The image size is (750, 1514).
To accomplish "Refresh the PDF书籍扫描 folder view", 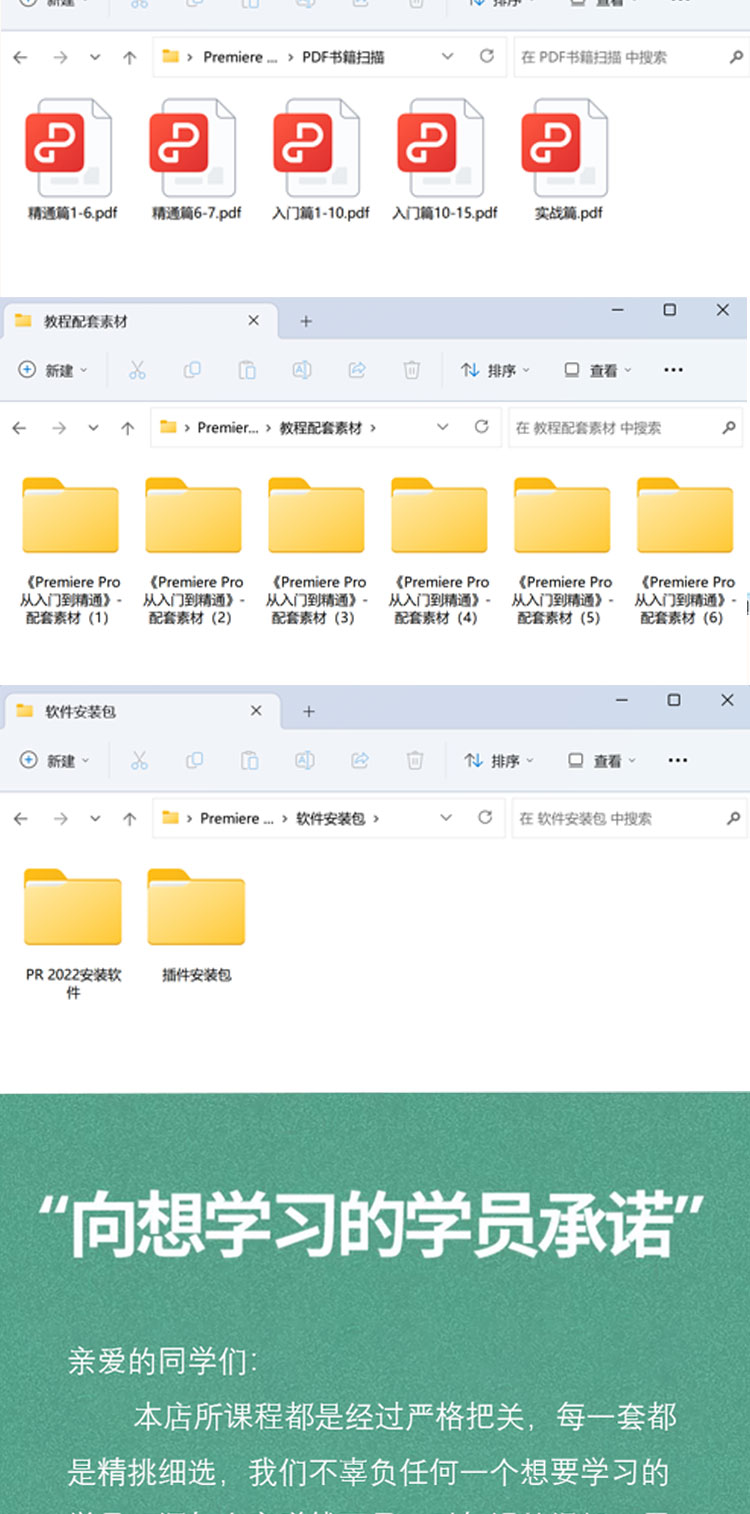I will [x=487, y=57].
